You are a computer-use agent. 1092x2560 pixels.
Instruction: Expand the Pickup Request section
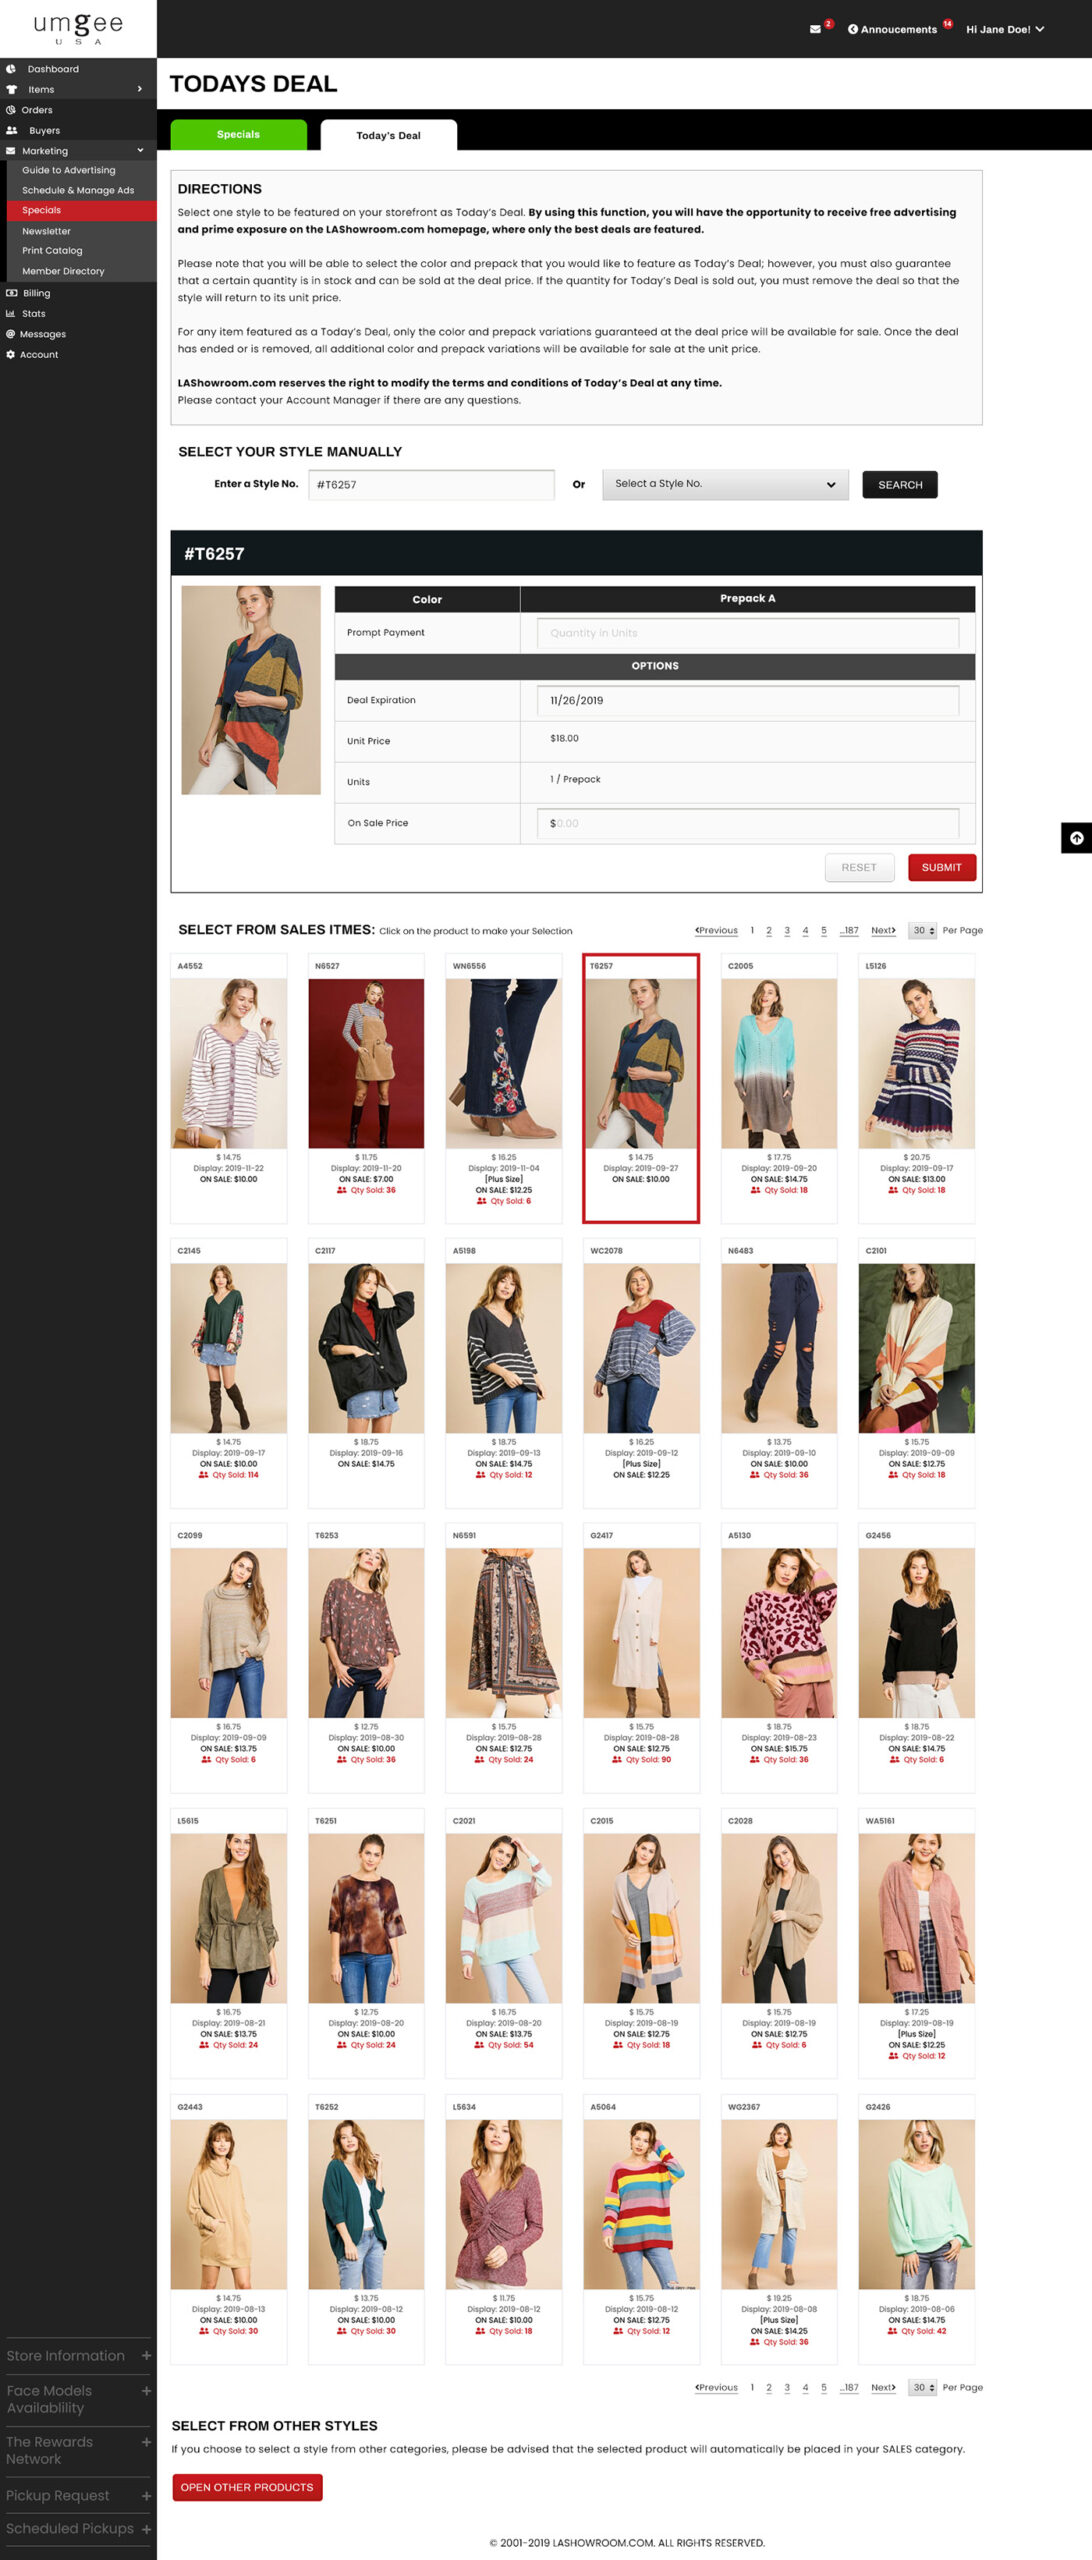[x=146, y=2495]
